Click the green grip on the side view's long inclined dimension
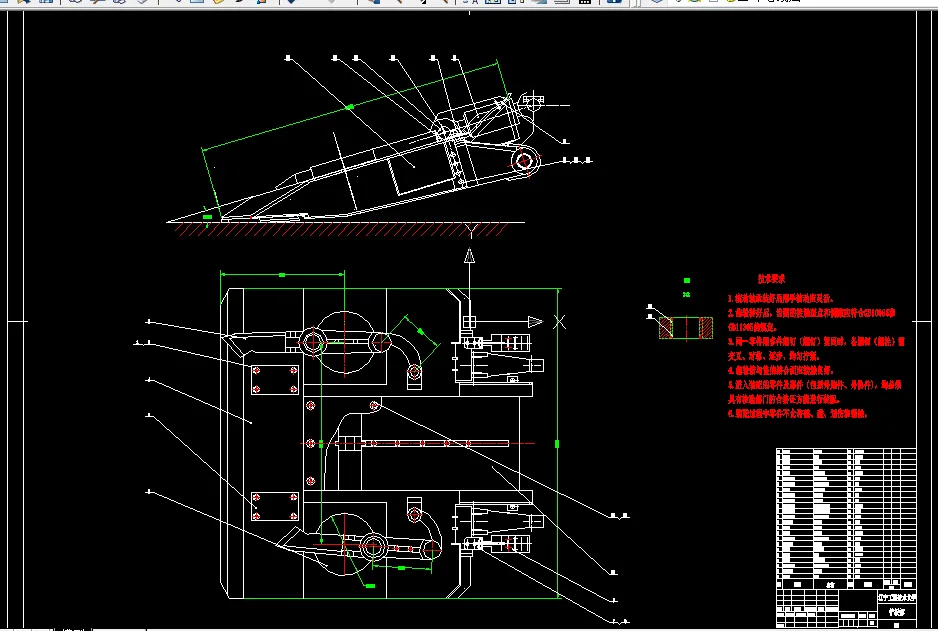Viewport: 938px width, 631px height. tap(350, 107)
